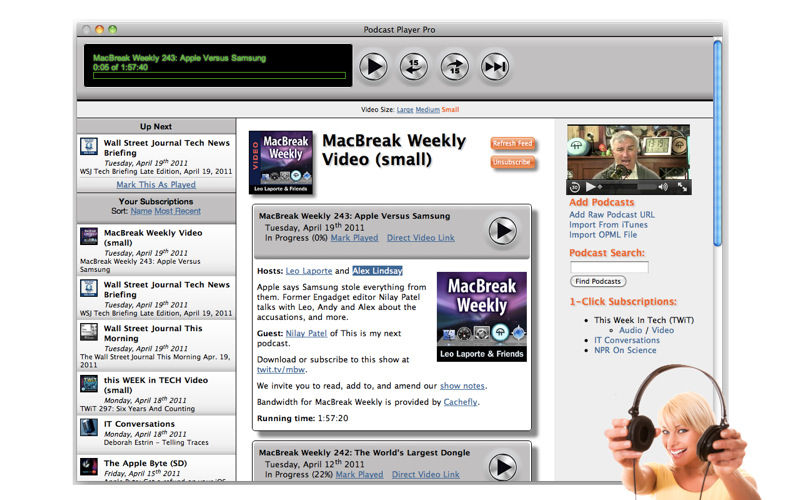800x500 pixels.
Task: Subscribe to This Week In Tech Audio
Action: [630, 330]
